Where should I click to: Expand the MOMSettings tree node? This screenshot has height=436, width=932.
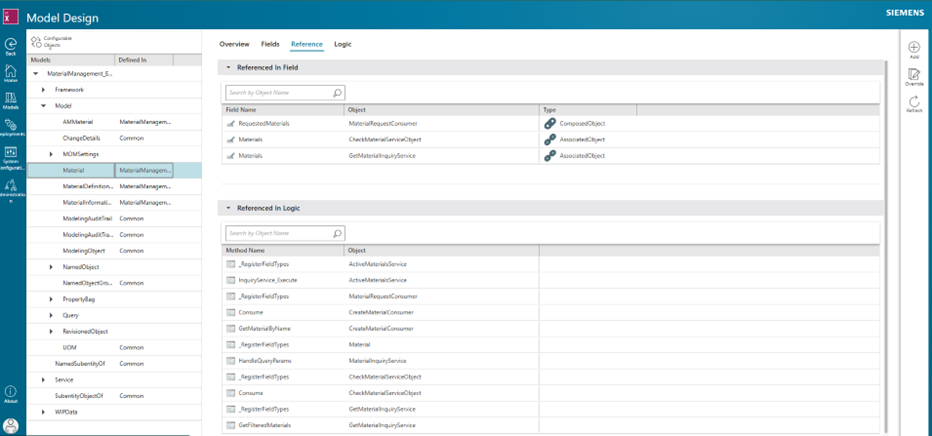click(x=52, y=154)
